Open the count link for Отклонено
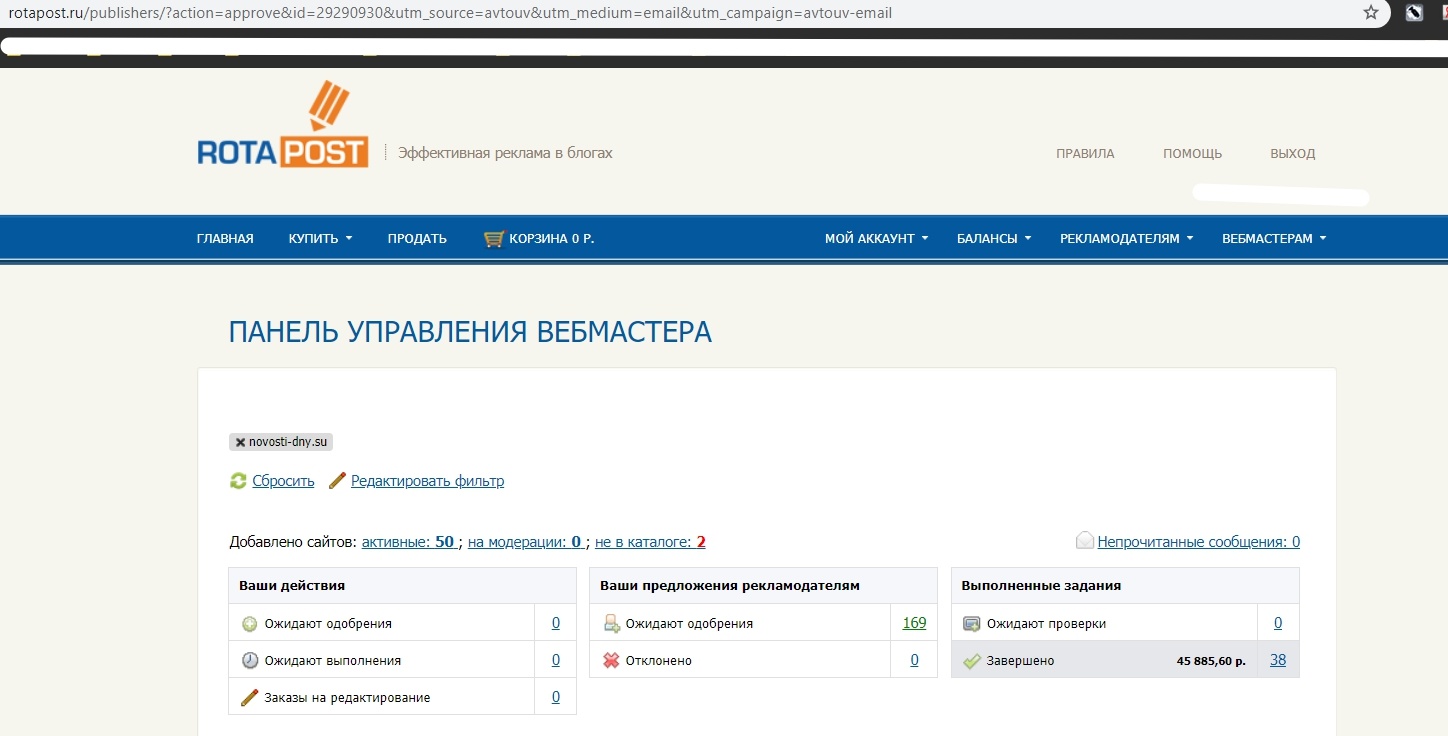 click(x=915, y=660)
